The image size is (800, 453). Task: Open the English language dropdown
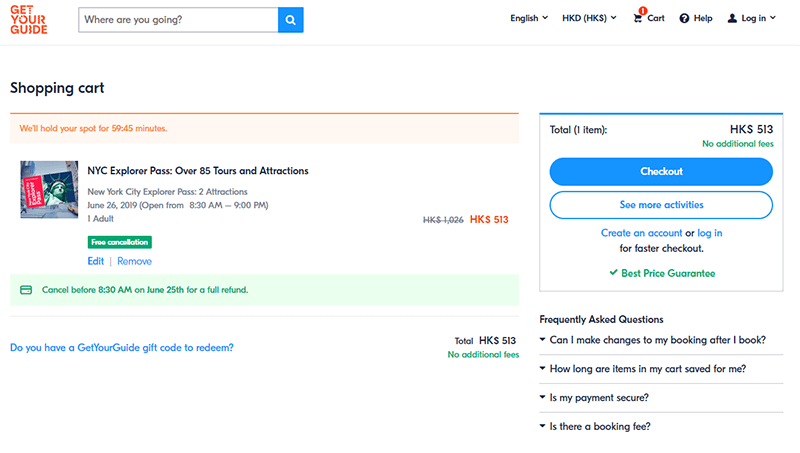point(529,18)
